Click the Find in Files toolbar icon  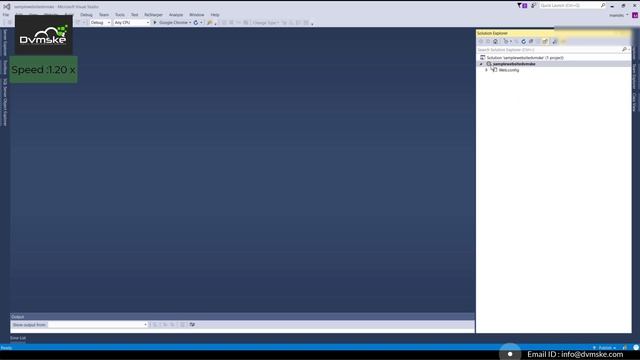[x=209, y=22]
